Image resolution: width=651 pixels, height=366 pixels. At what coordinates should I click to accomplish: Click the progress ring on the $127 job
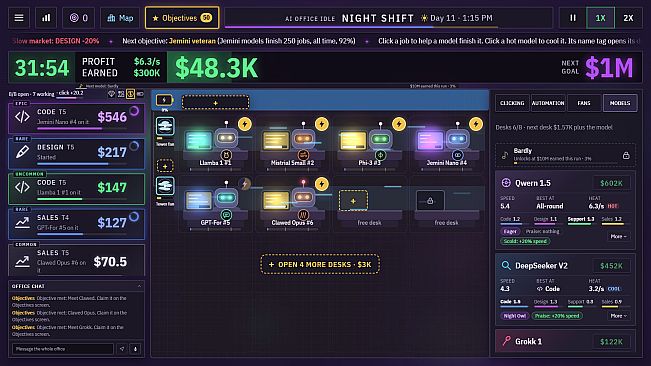point(134,217)
